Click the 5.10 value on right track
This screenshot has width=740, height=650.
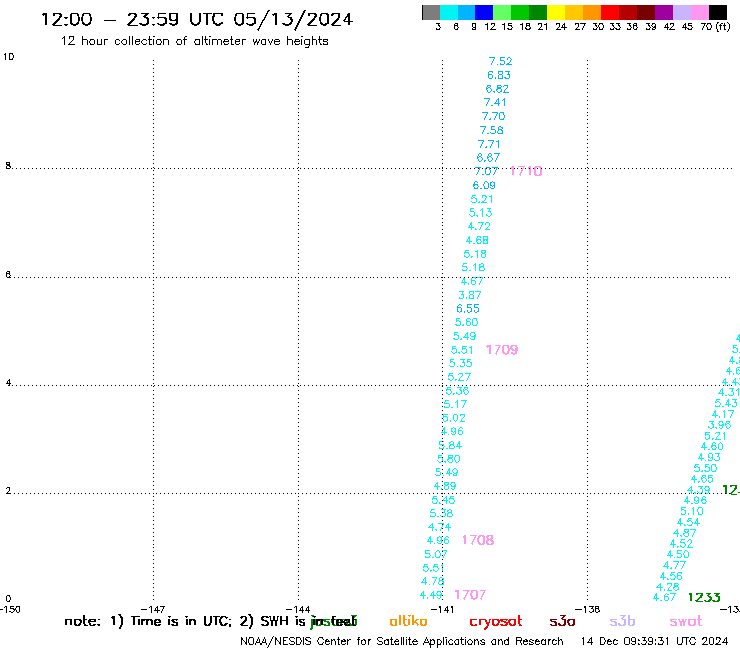(691, 511)
